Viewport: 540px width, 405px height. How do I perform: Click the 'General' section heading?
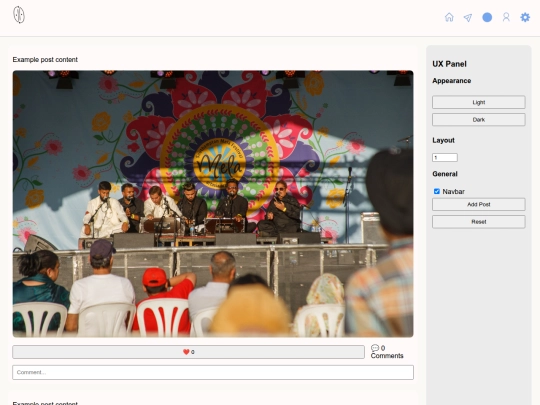[x=445, y=174]
